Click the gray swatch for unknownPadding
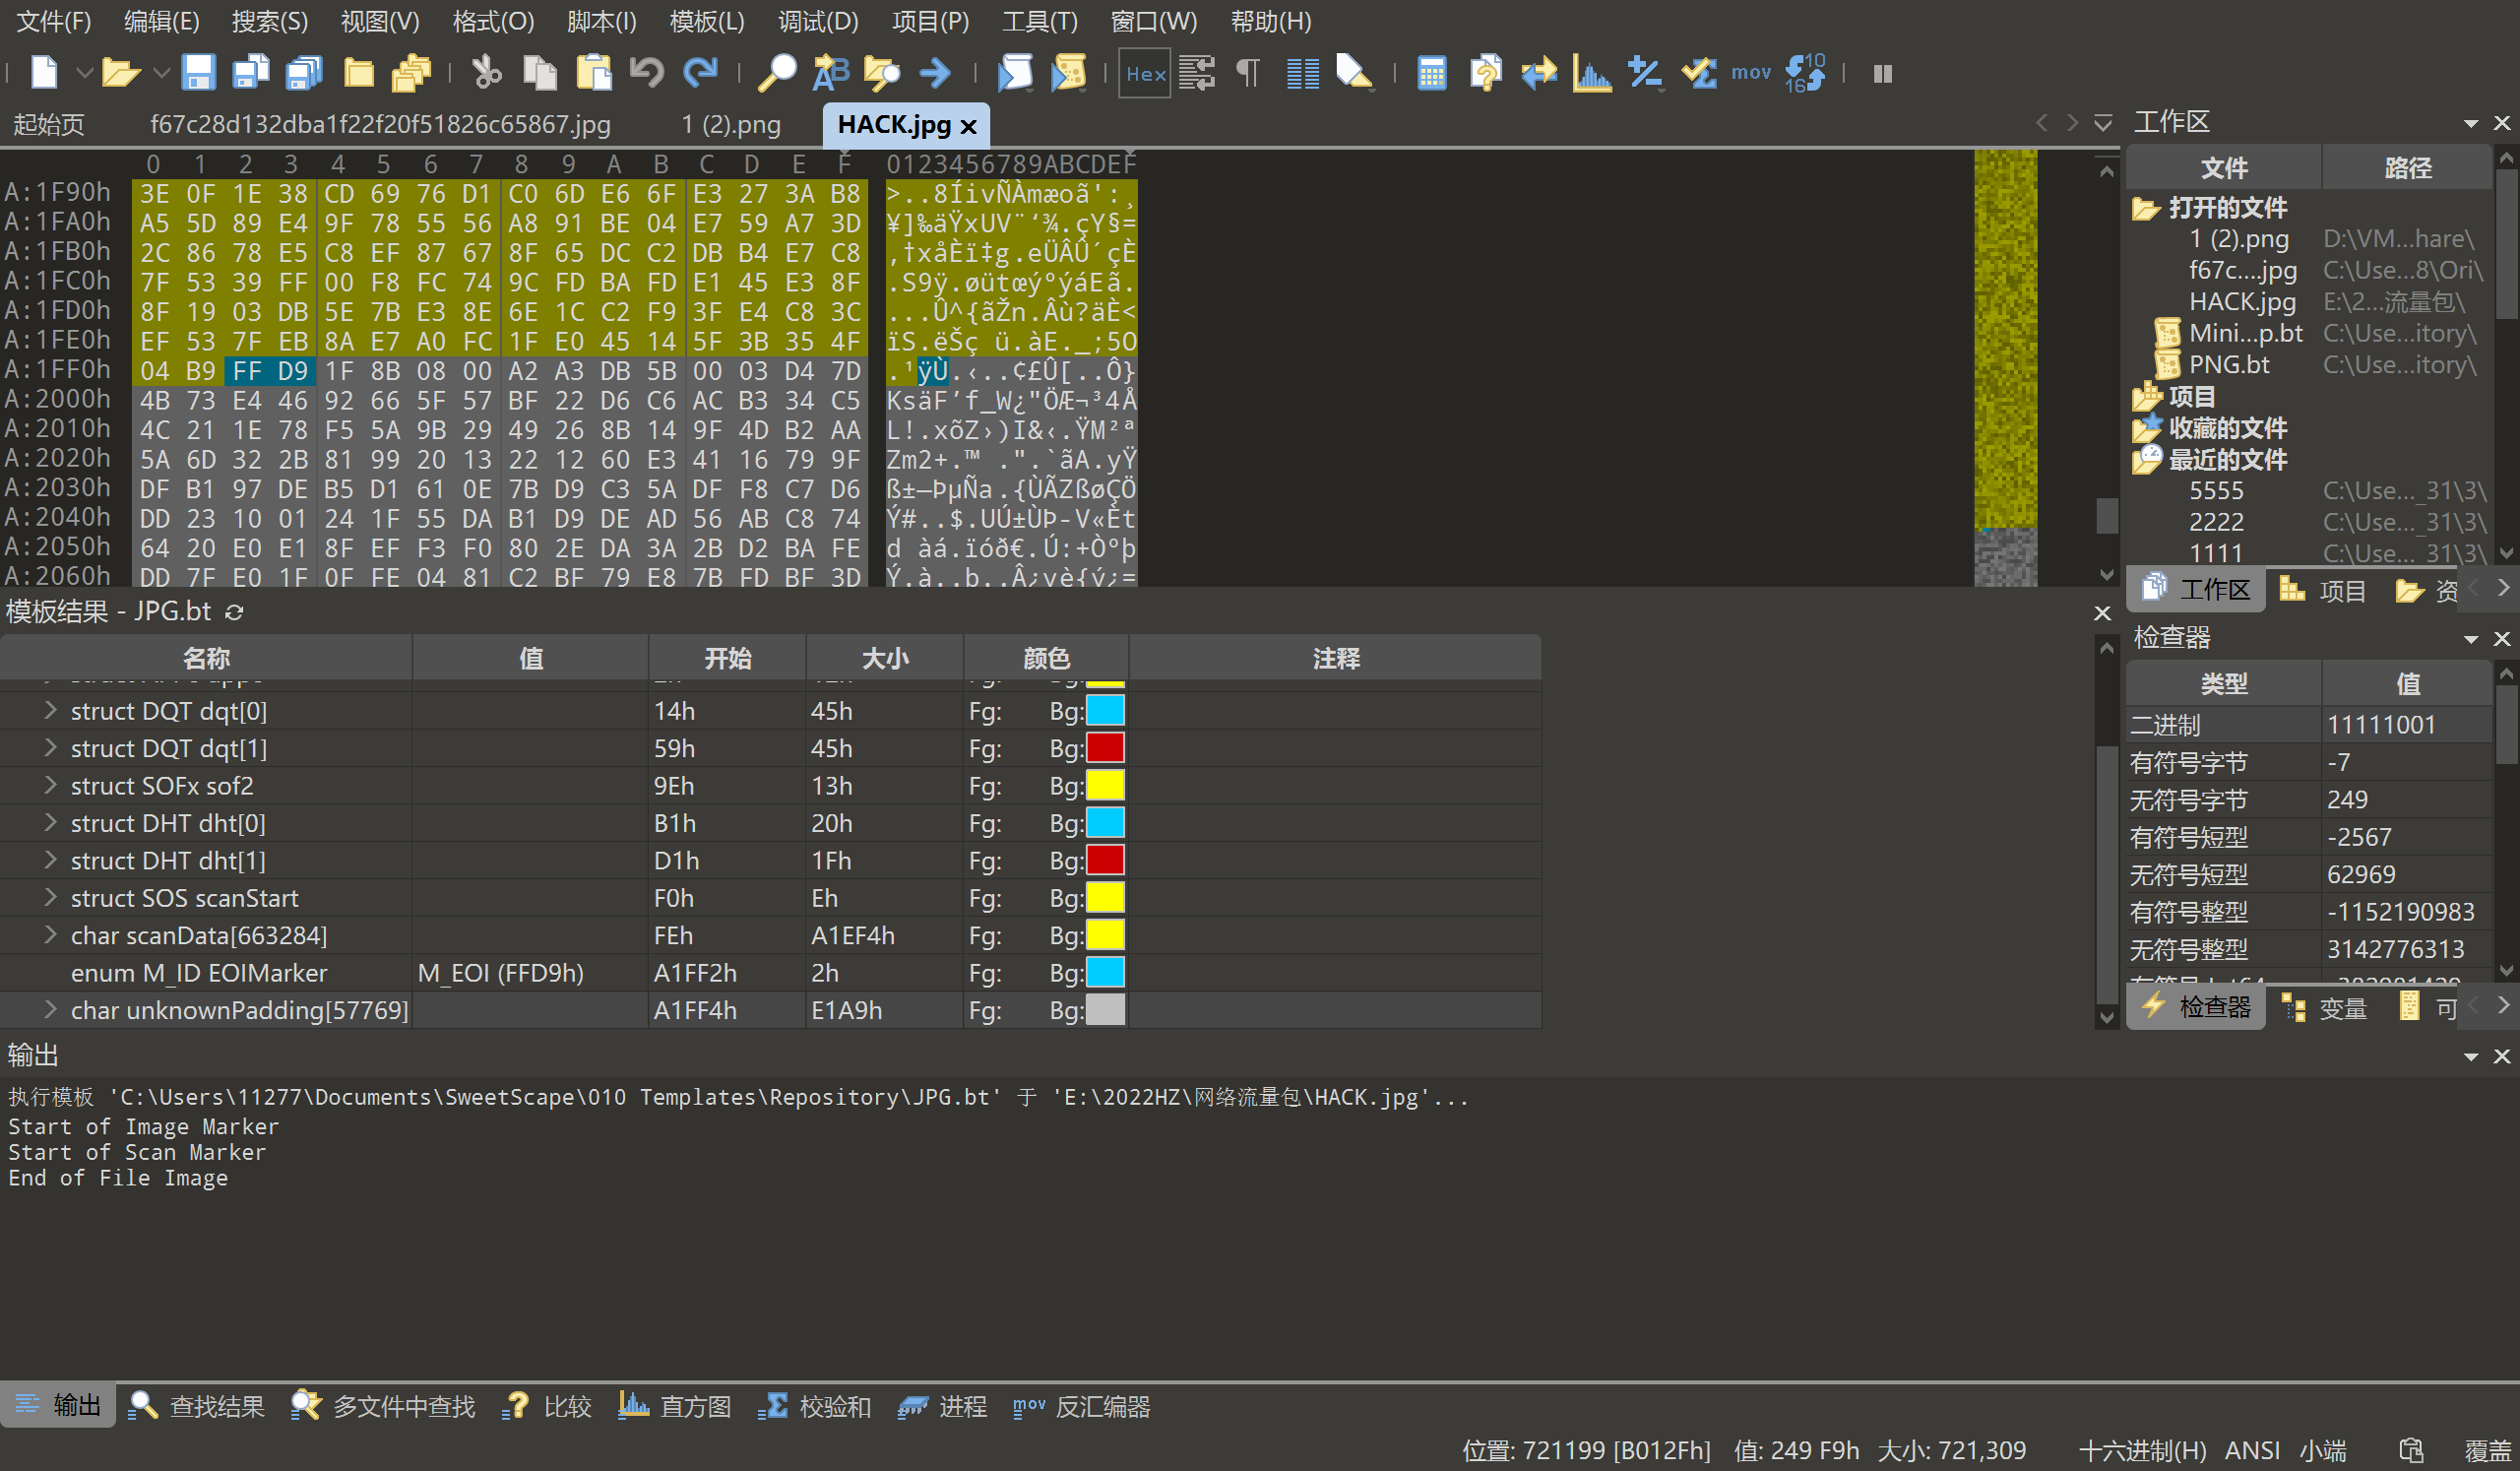Screen dimensions: 2520x1471 (1105, 1010)
